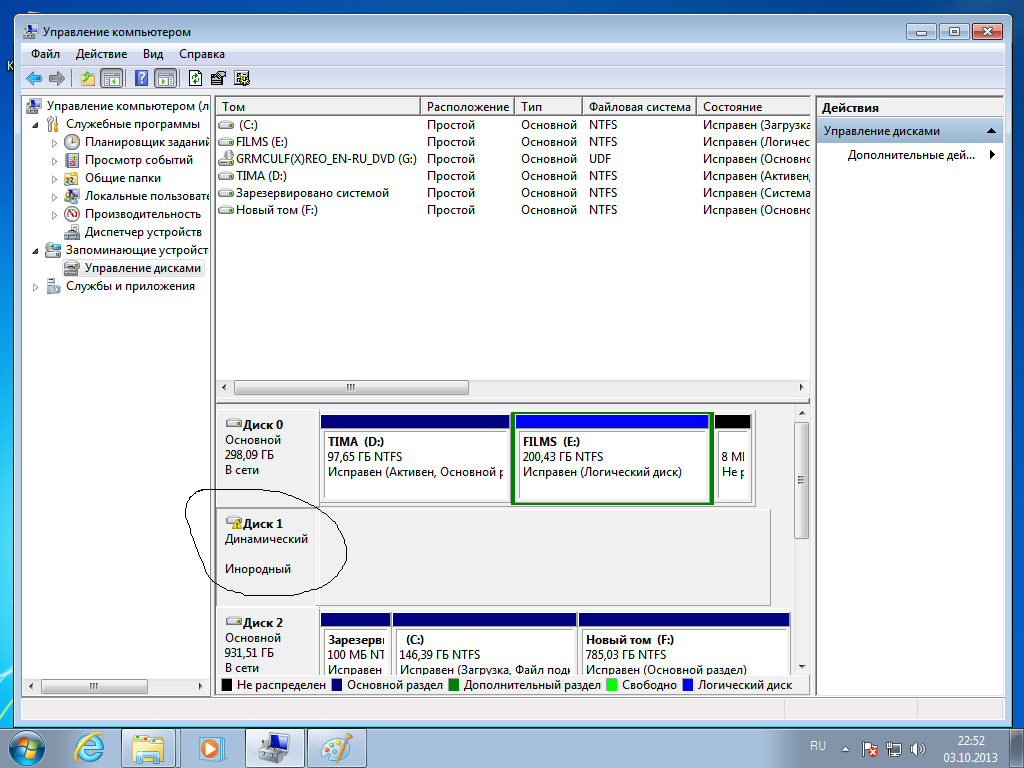Toggle the Show/Hide Action Pane icon
1024x768 pixels.
pos(165,78)
